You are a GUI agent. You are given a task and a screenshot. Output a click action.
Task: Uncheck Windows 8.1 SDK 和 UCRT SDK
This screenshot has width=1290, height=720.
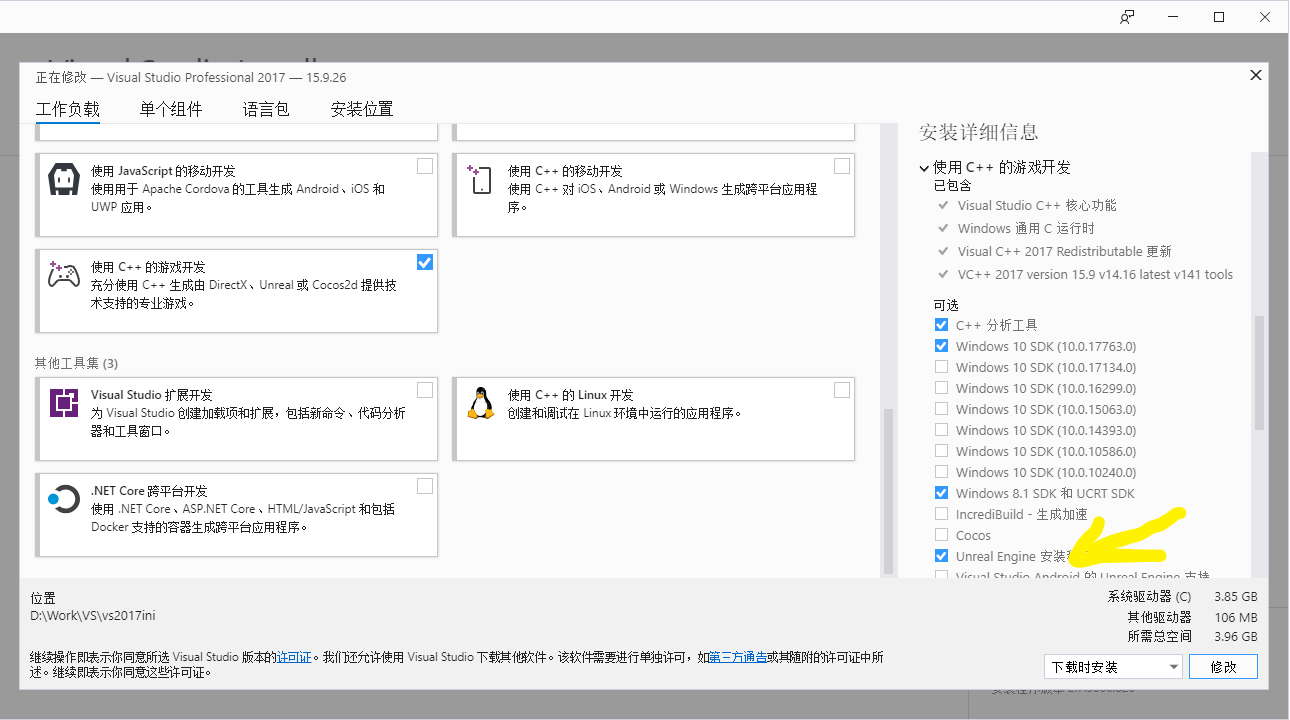(941, 493)
